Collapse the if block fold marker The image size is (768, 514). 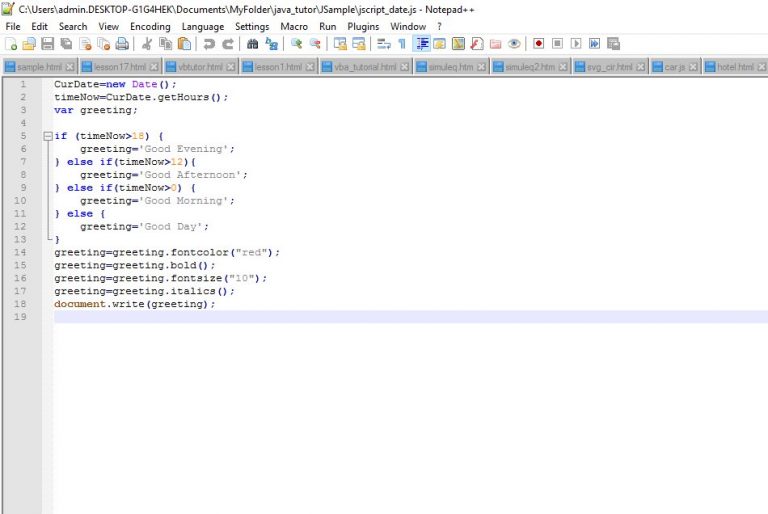(48, 136)
